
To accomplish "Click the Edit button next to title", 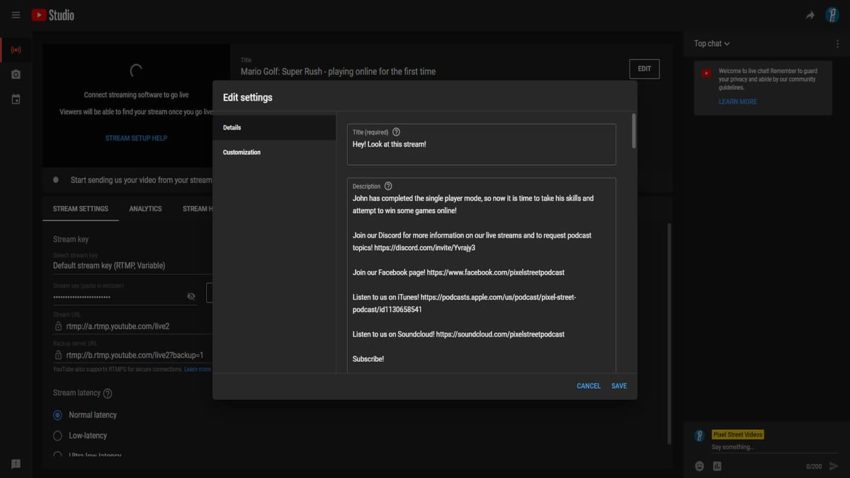I will click(x=644, y=69).
